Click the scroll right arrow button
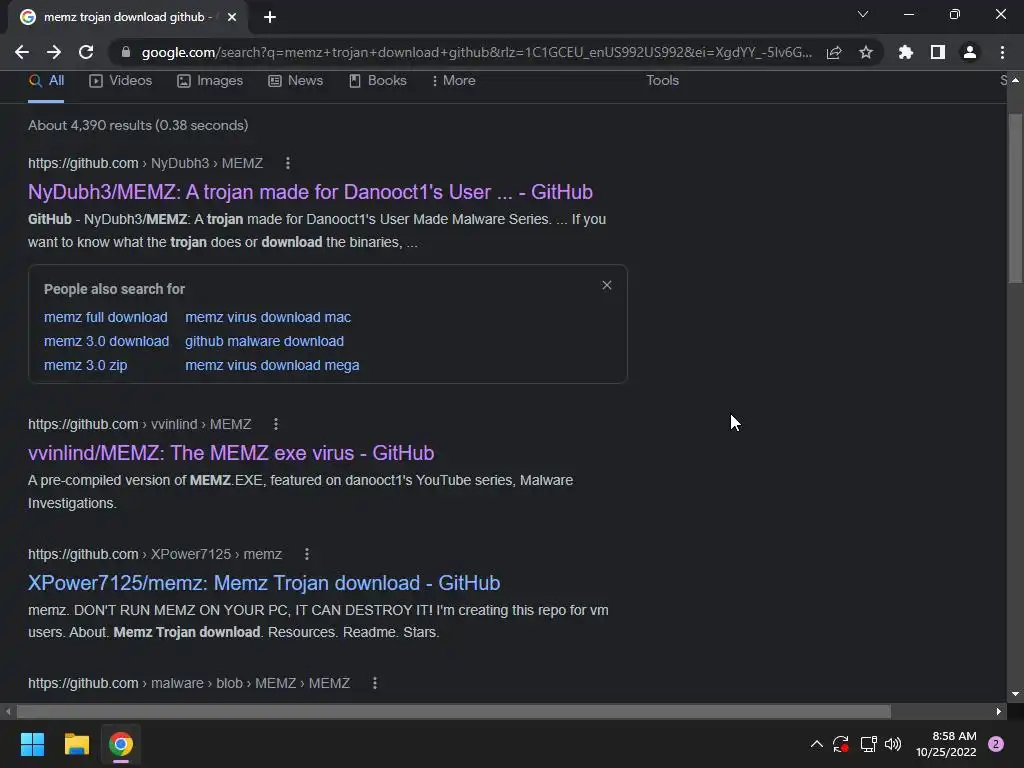This screenshot has width=1024, height=768. pos(999,711)
